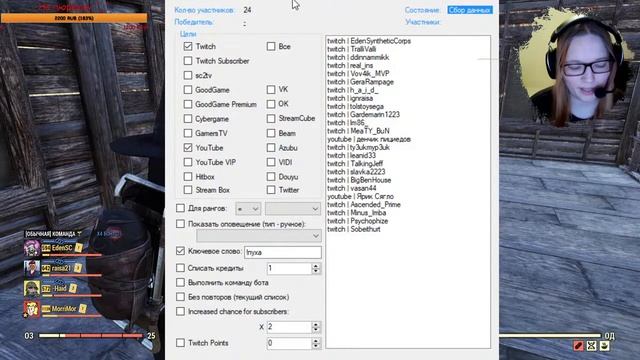This screenshot has height=360, width=640.
Task: Tick the OK checkbox
Action: coord(271,104)
